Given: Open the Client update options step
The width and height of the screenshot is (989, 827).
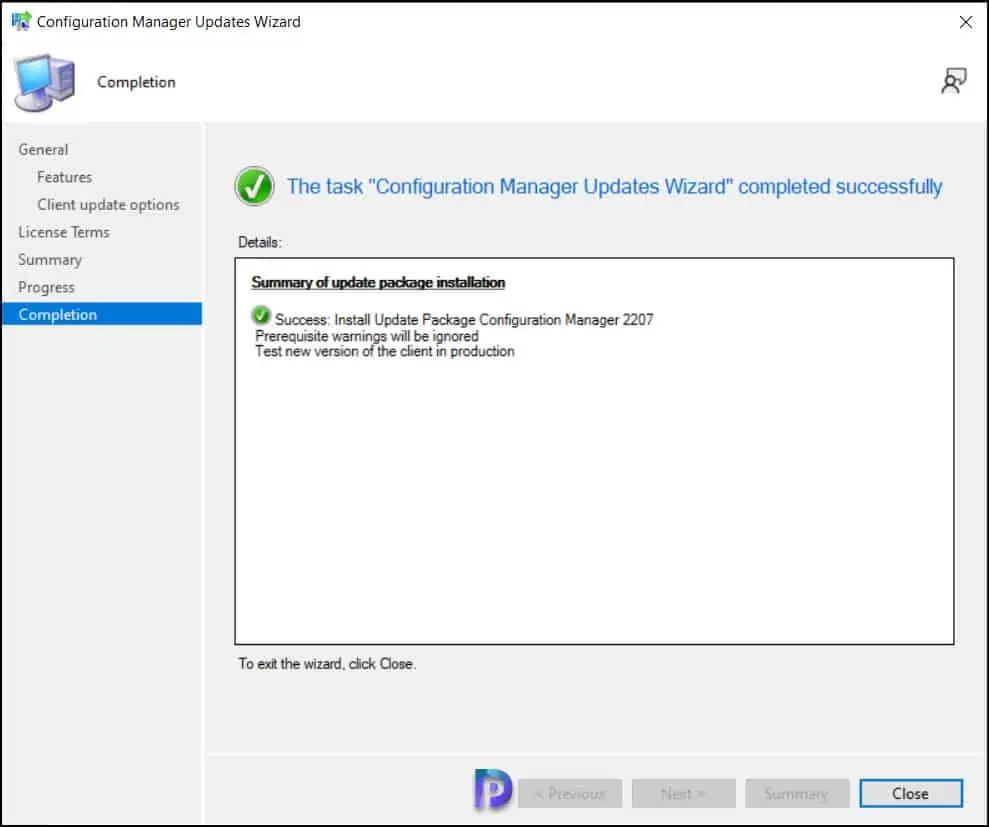Looking at the screenshot, I should 108,205.
